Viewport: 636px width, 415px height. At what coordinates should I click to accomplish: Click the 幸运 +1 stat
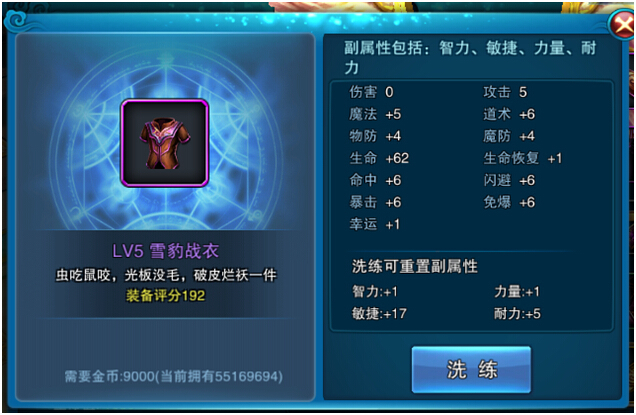point(375,224)
